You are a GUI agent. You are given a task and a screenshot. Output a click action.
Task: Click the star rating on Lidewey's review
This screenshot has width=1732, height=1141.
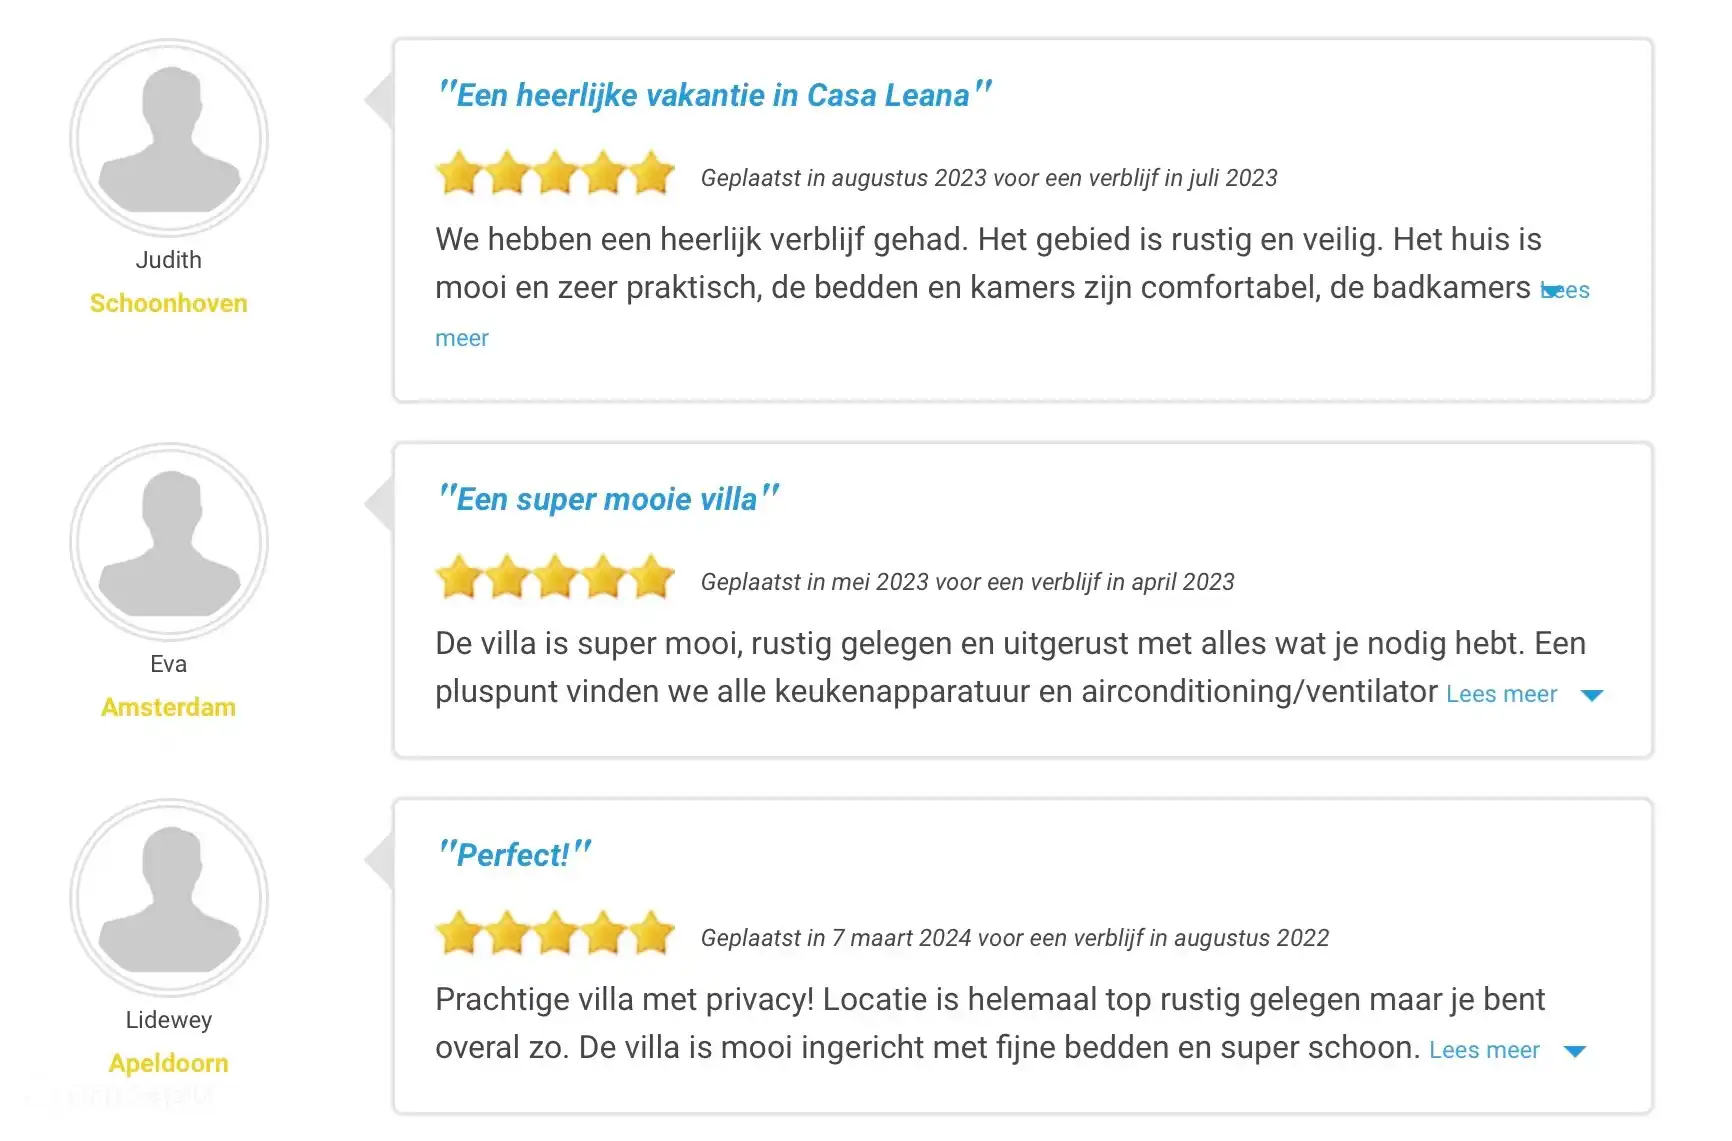555,934
